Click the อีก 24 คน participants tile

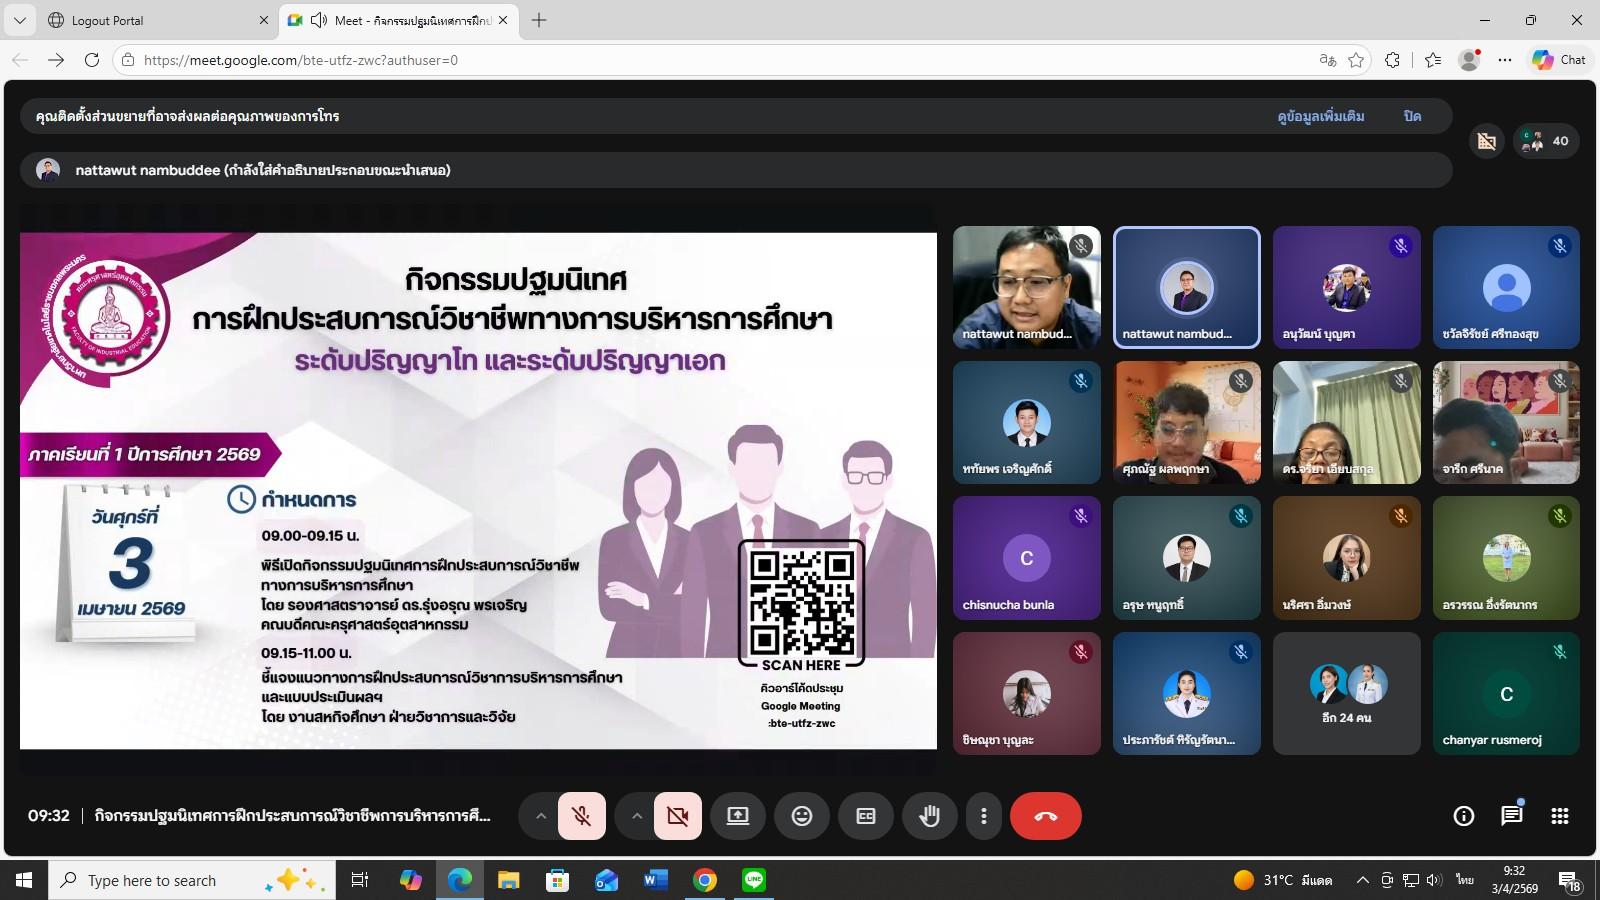pos(1346,693)
